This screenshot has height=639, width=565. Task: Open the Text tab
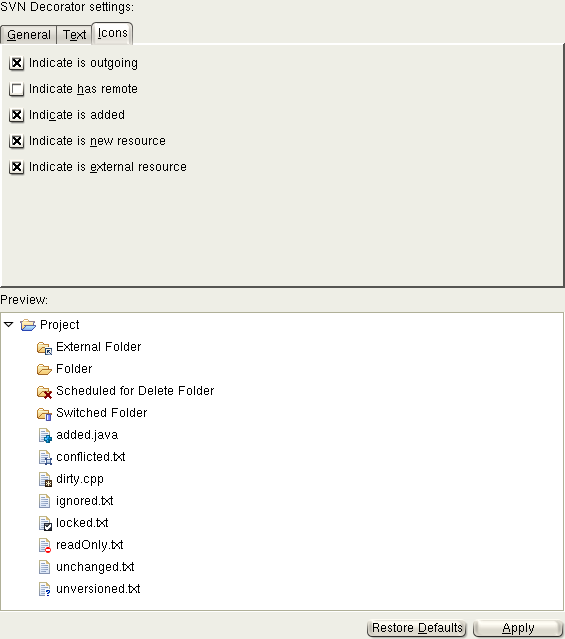[74, 35]
